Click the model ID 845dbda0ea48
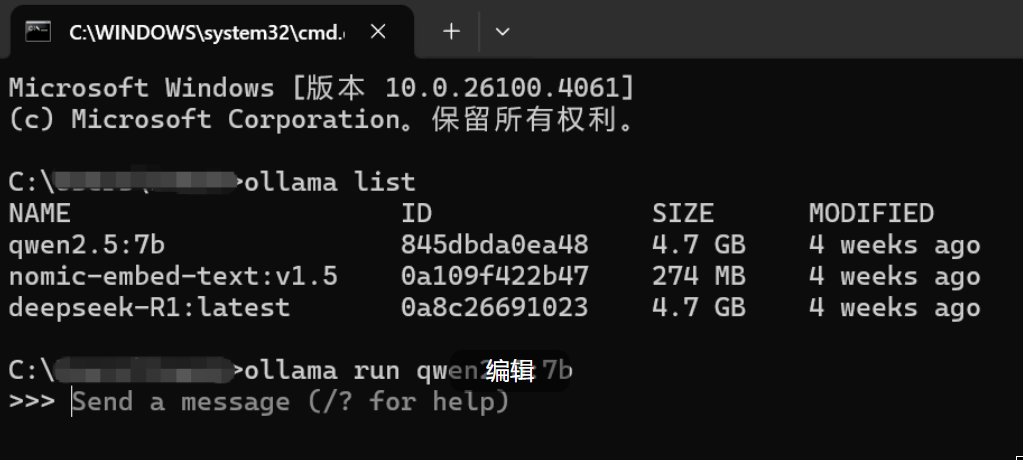This screenshot has height=460, width=1023. click(494, 245)
